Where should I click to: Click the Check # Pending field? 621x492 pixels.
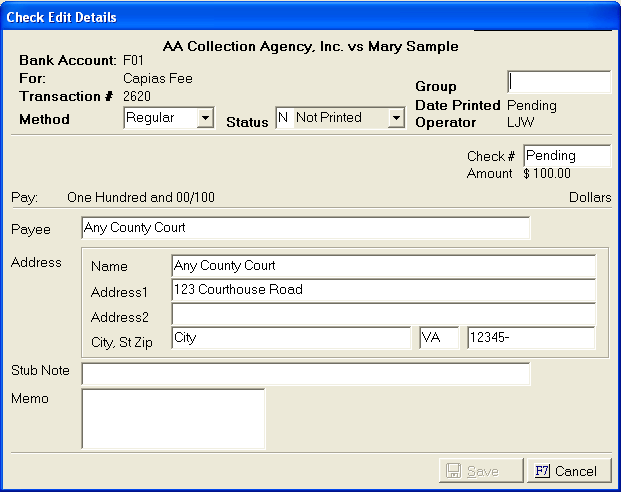tap(566, 156)
